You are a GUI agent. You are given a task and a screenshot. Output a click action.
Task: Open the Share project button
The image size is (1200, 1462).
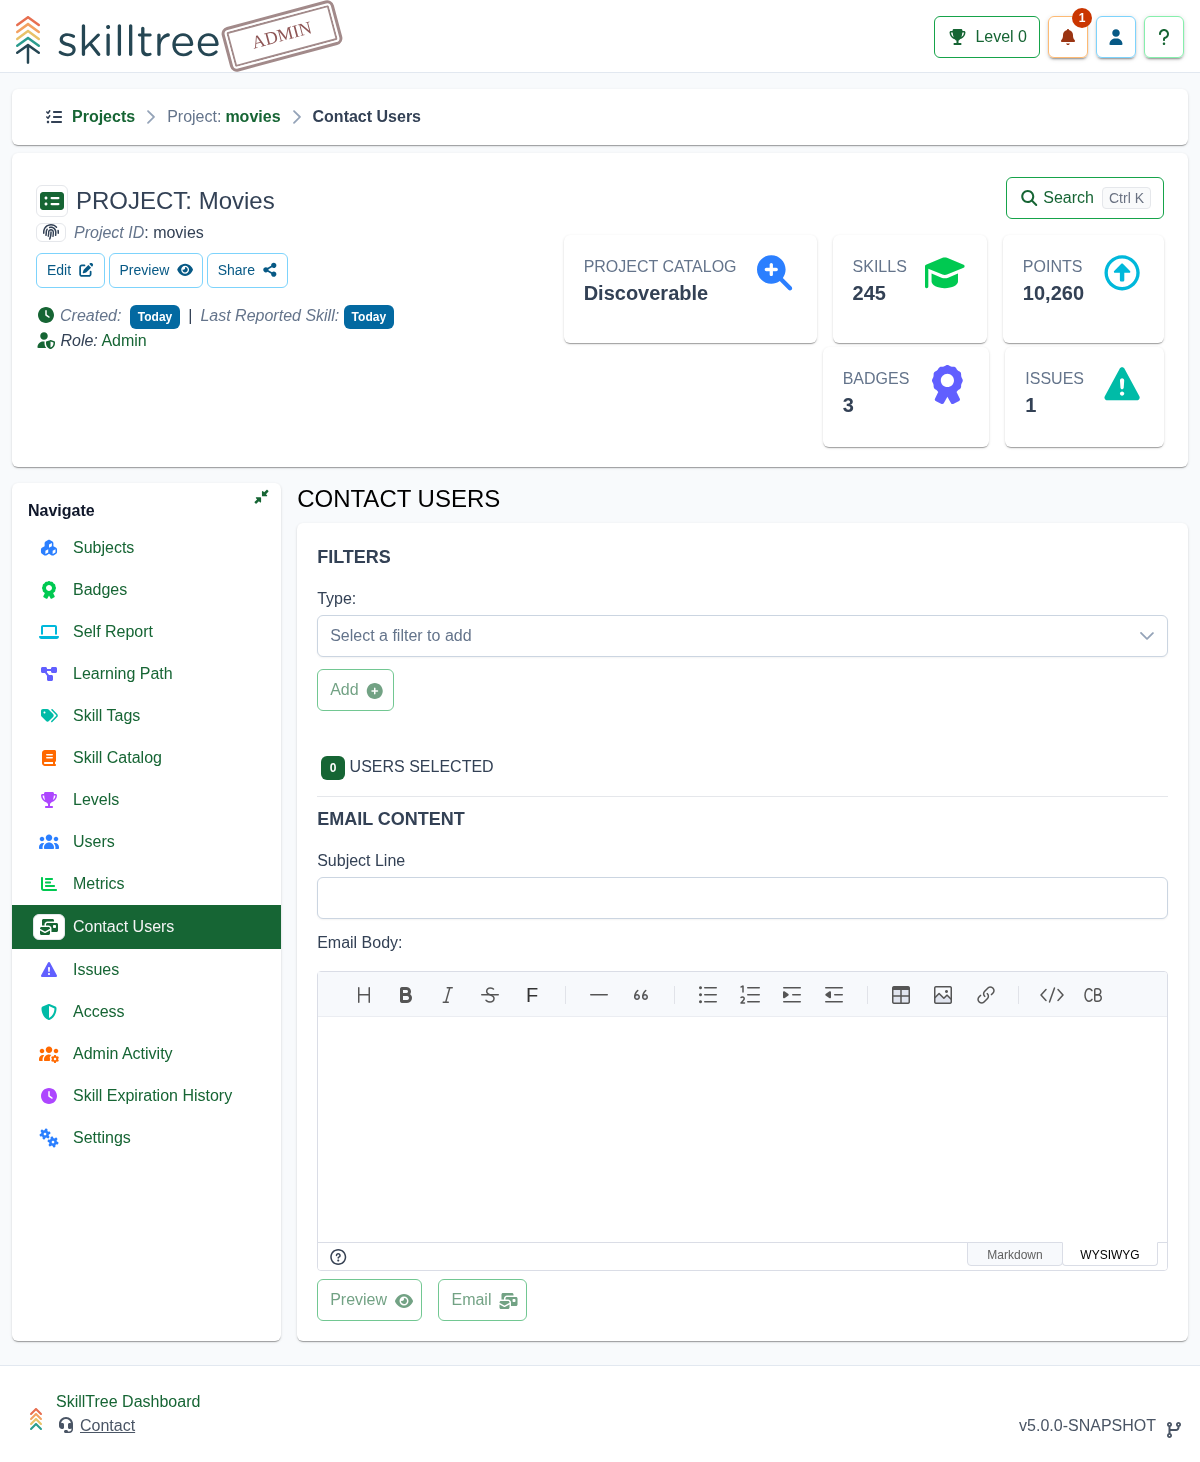tap(247, 270)
